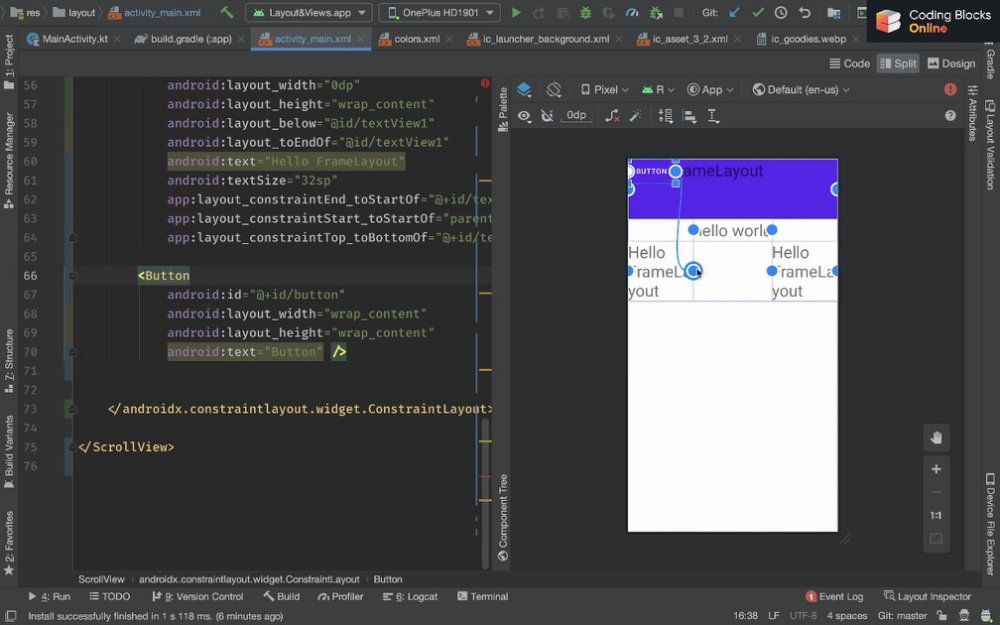
Task: Open the Attributes side panel
Action: click(x=973, y=113)
